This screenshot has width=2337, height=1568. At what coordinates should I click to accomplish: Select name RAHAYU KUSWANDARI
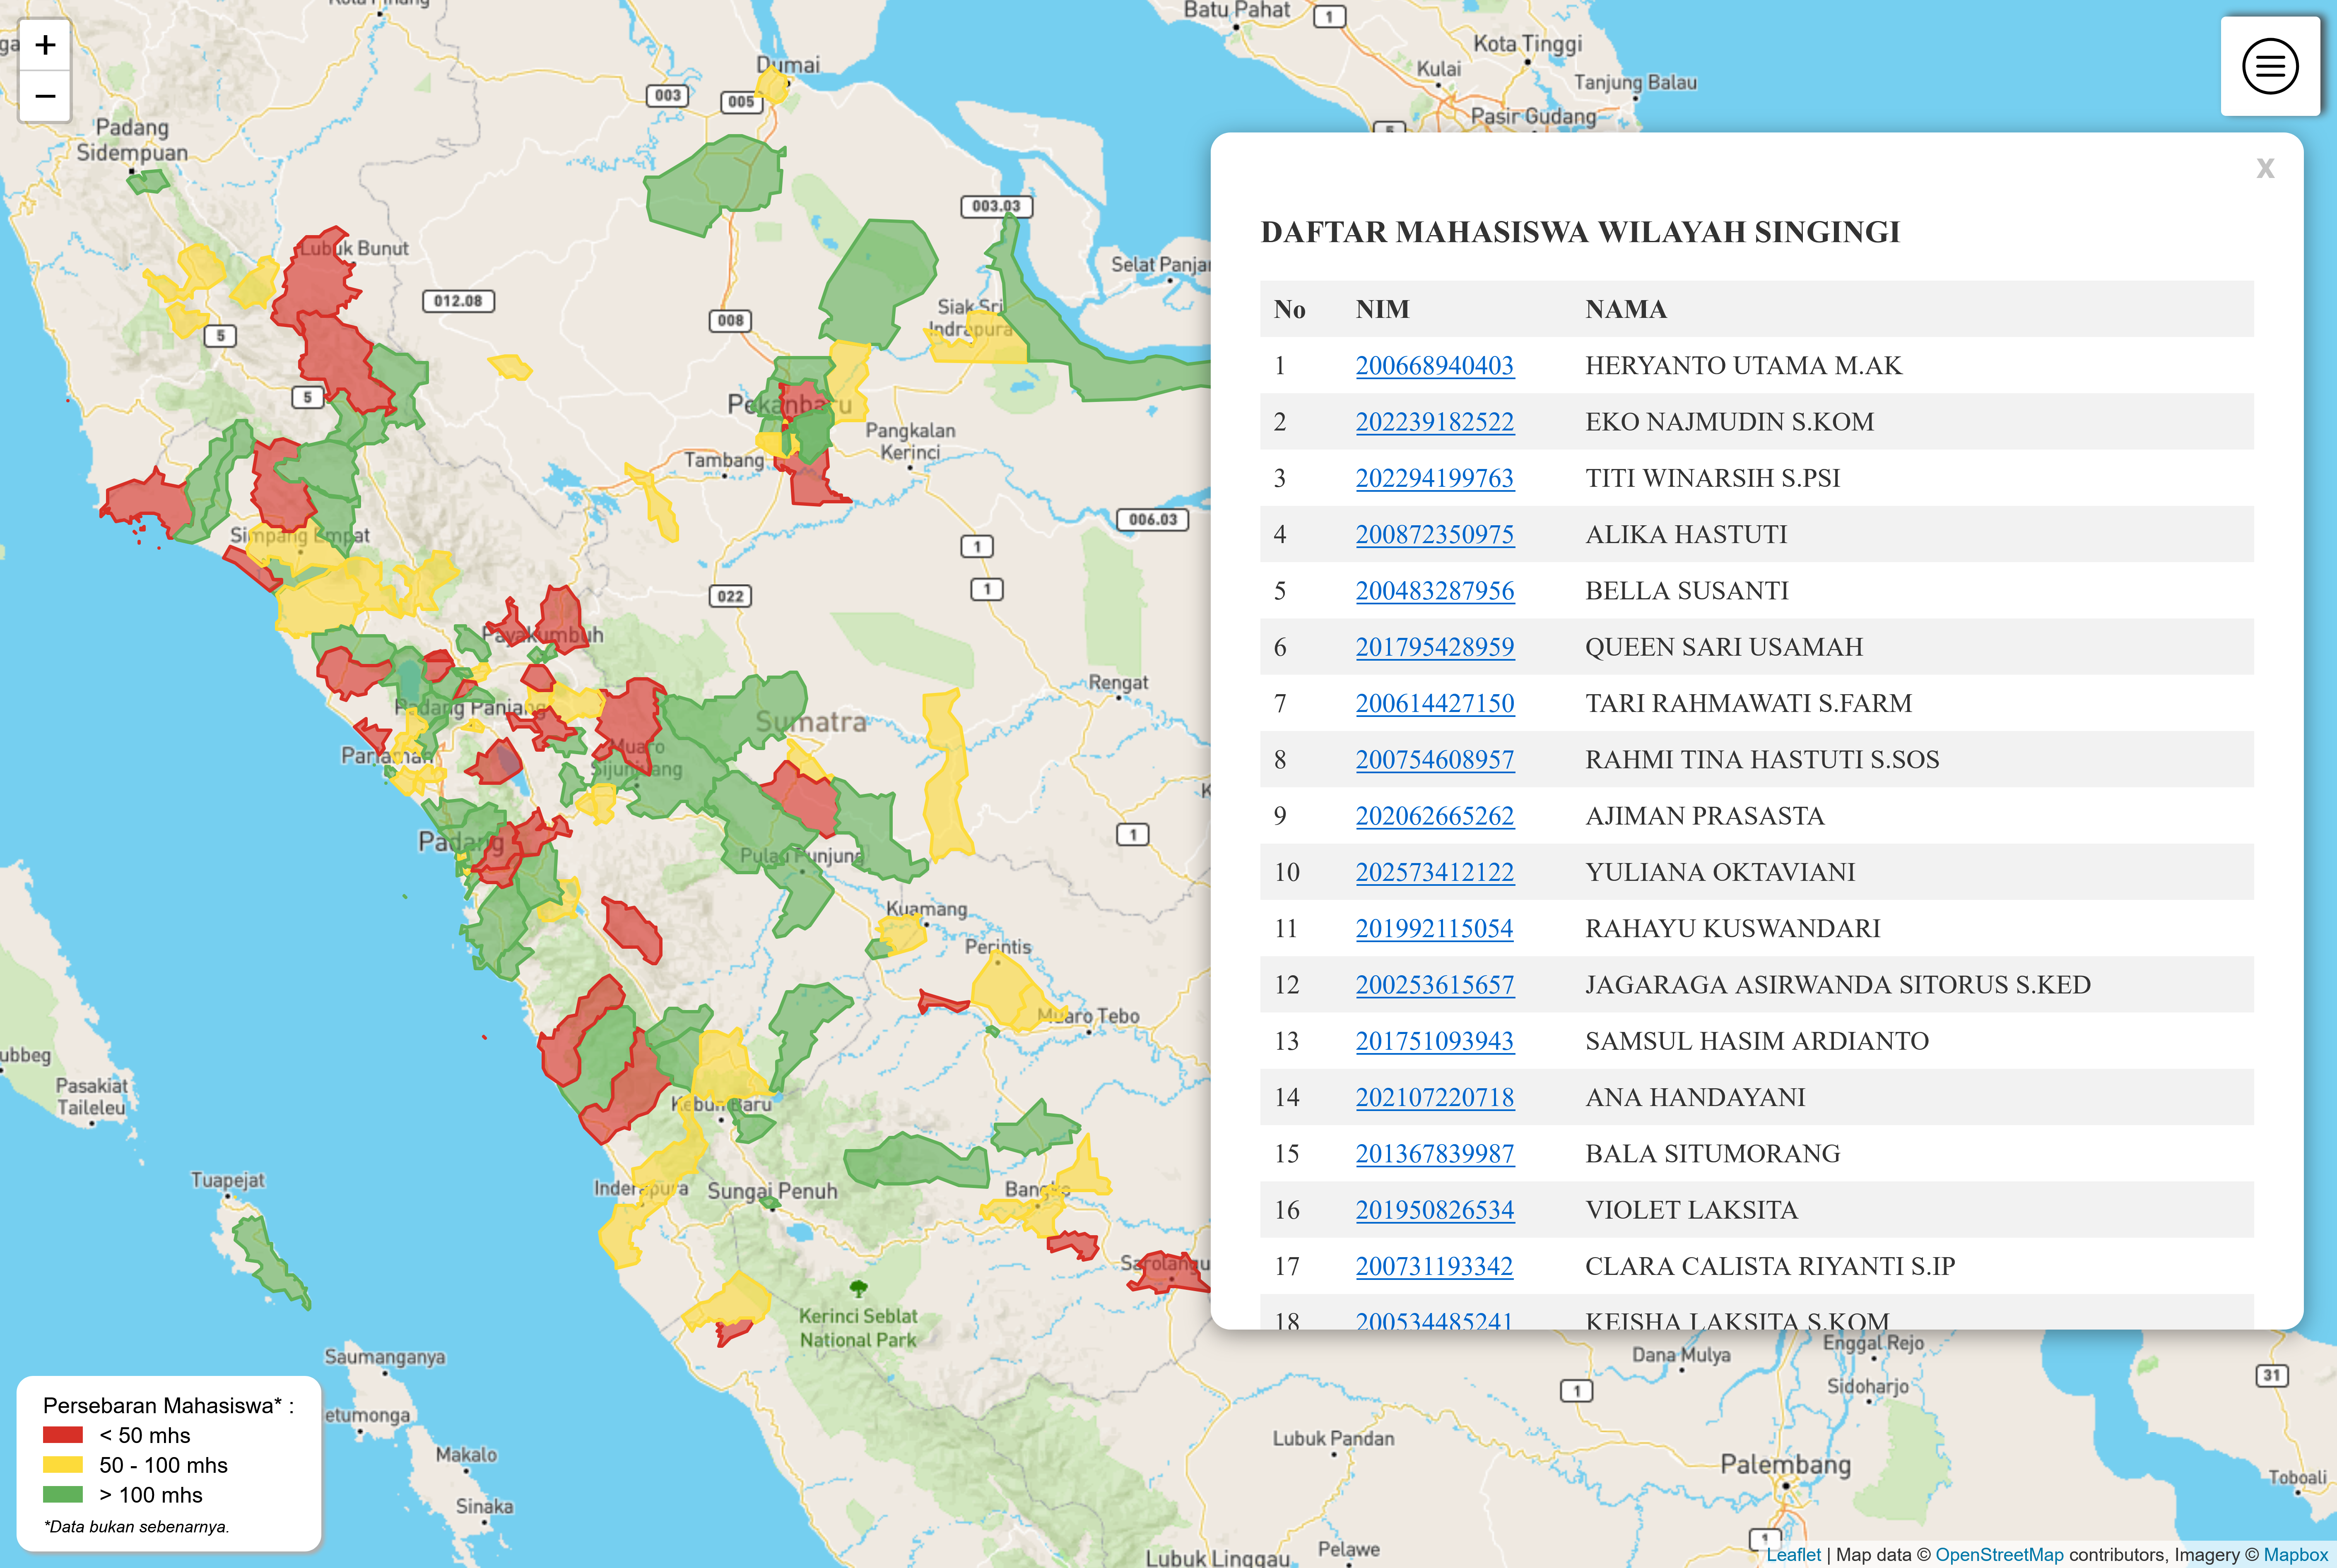pyautogui.click(x=1733, y=928)
